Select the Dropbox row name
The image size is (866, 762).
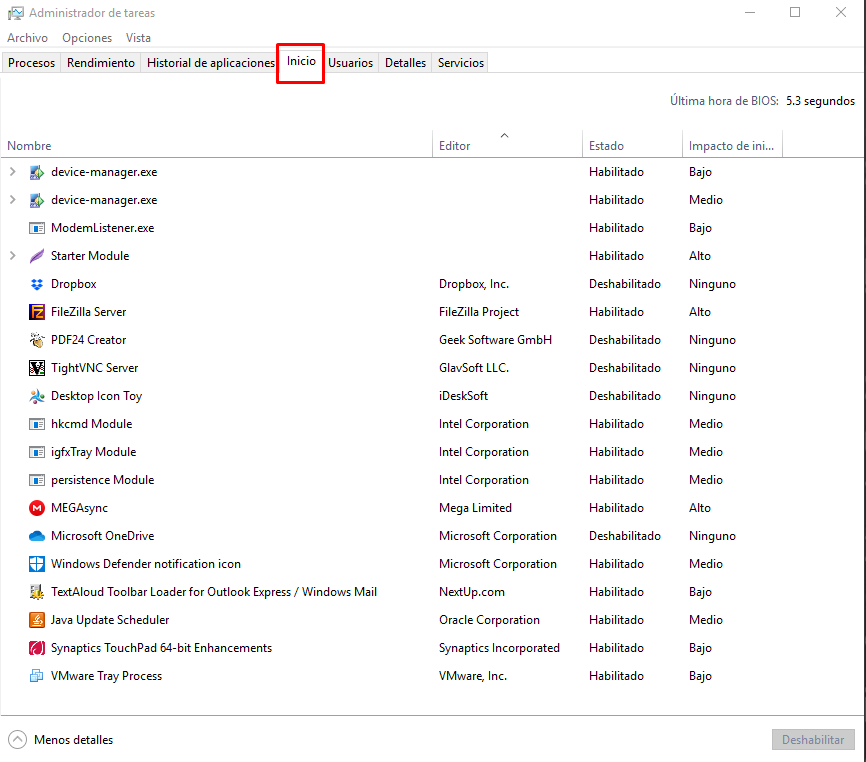pyautogui.click(x=74, y=284)
